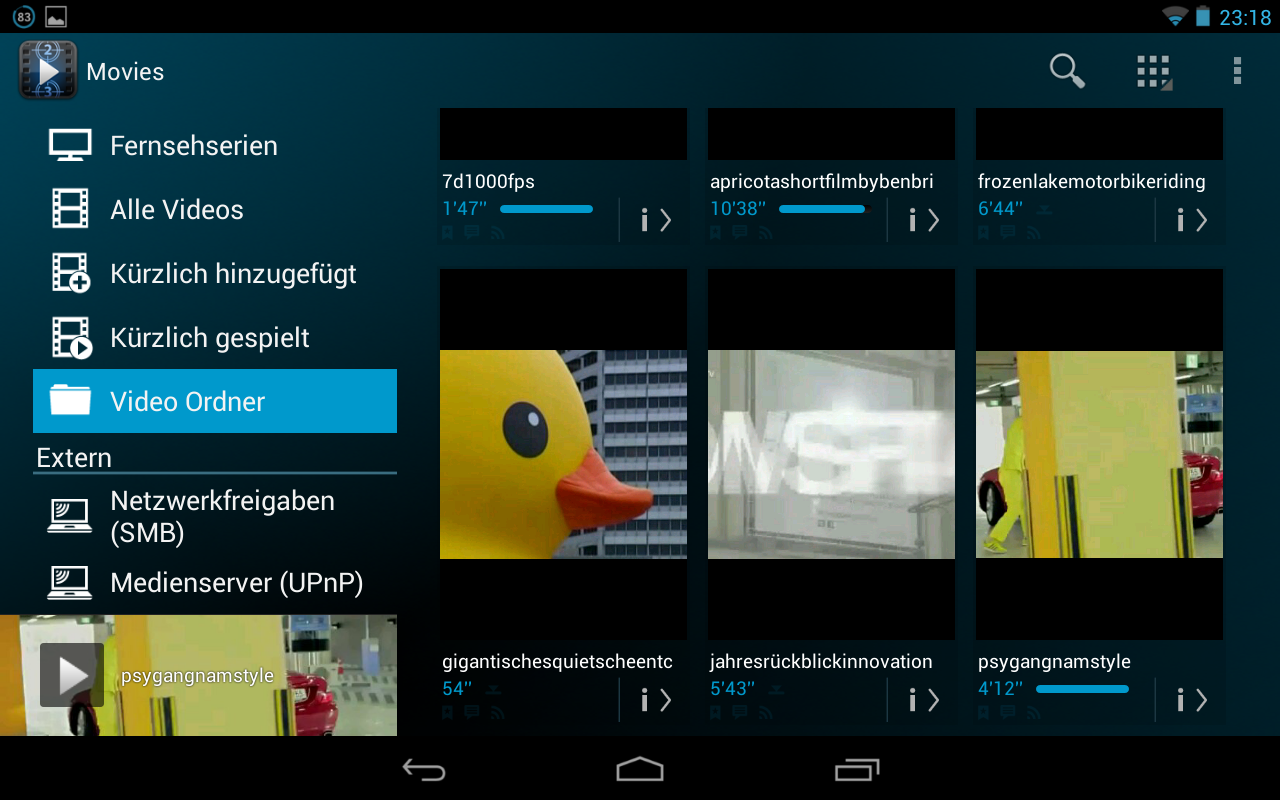The width and height of the screenshot is (1280, 800).
Task: Click title gigantischesquietscheentc
Action: tap(557, 662)
